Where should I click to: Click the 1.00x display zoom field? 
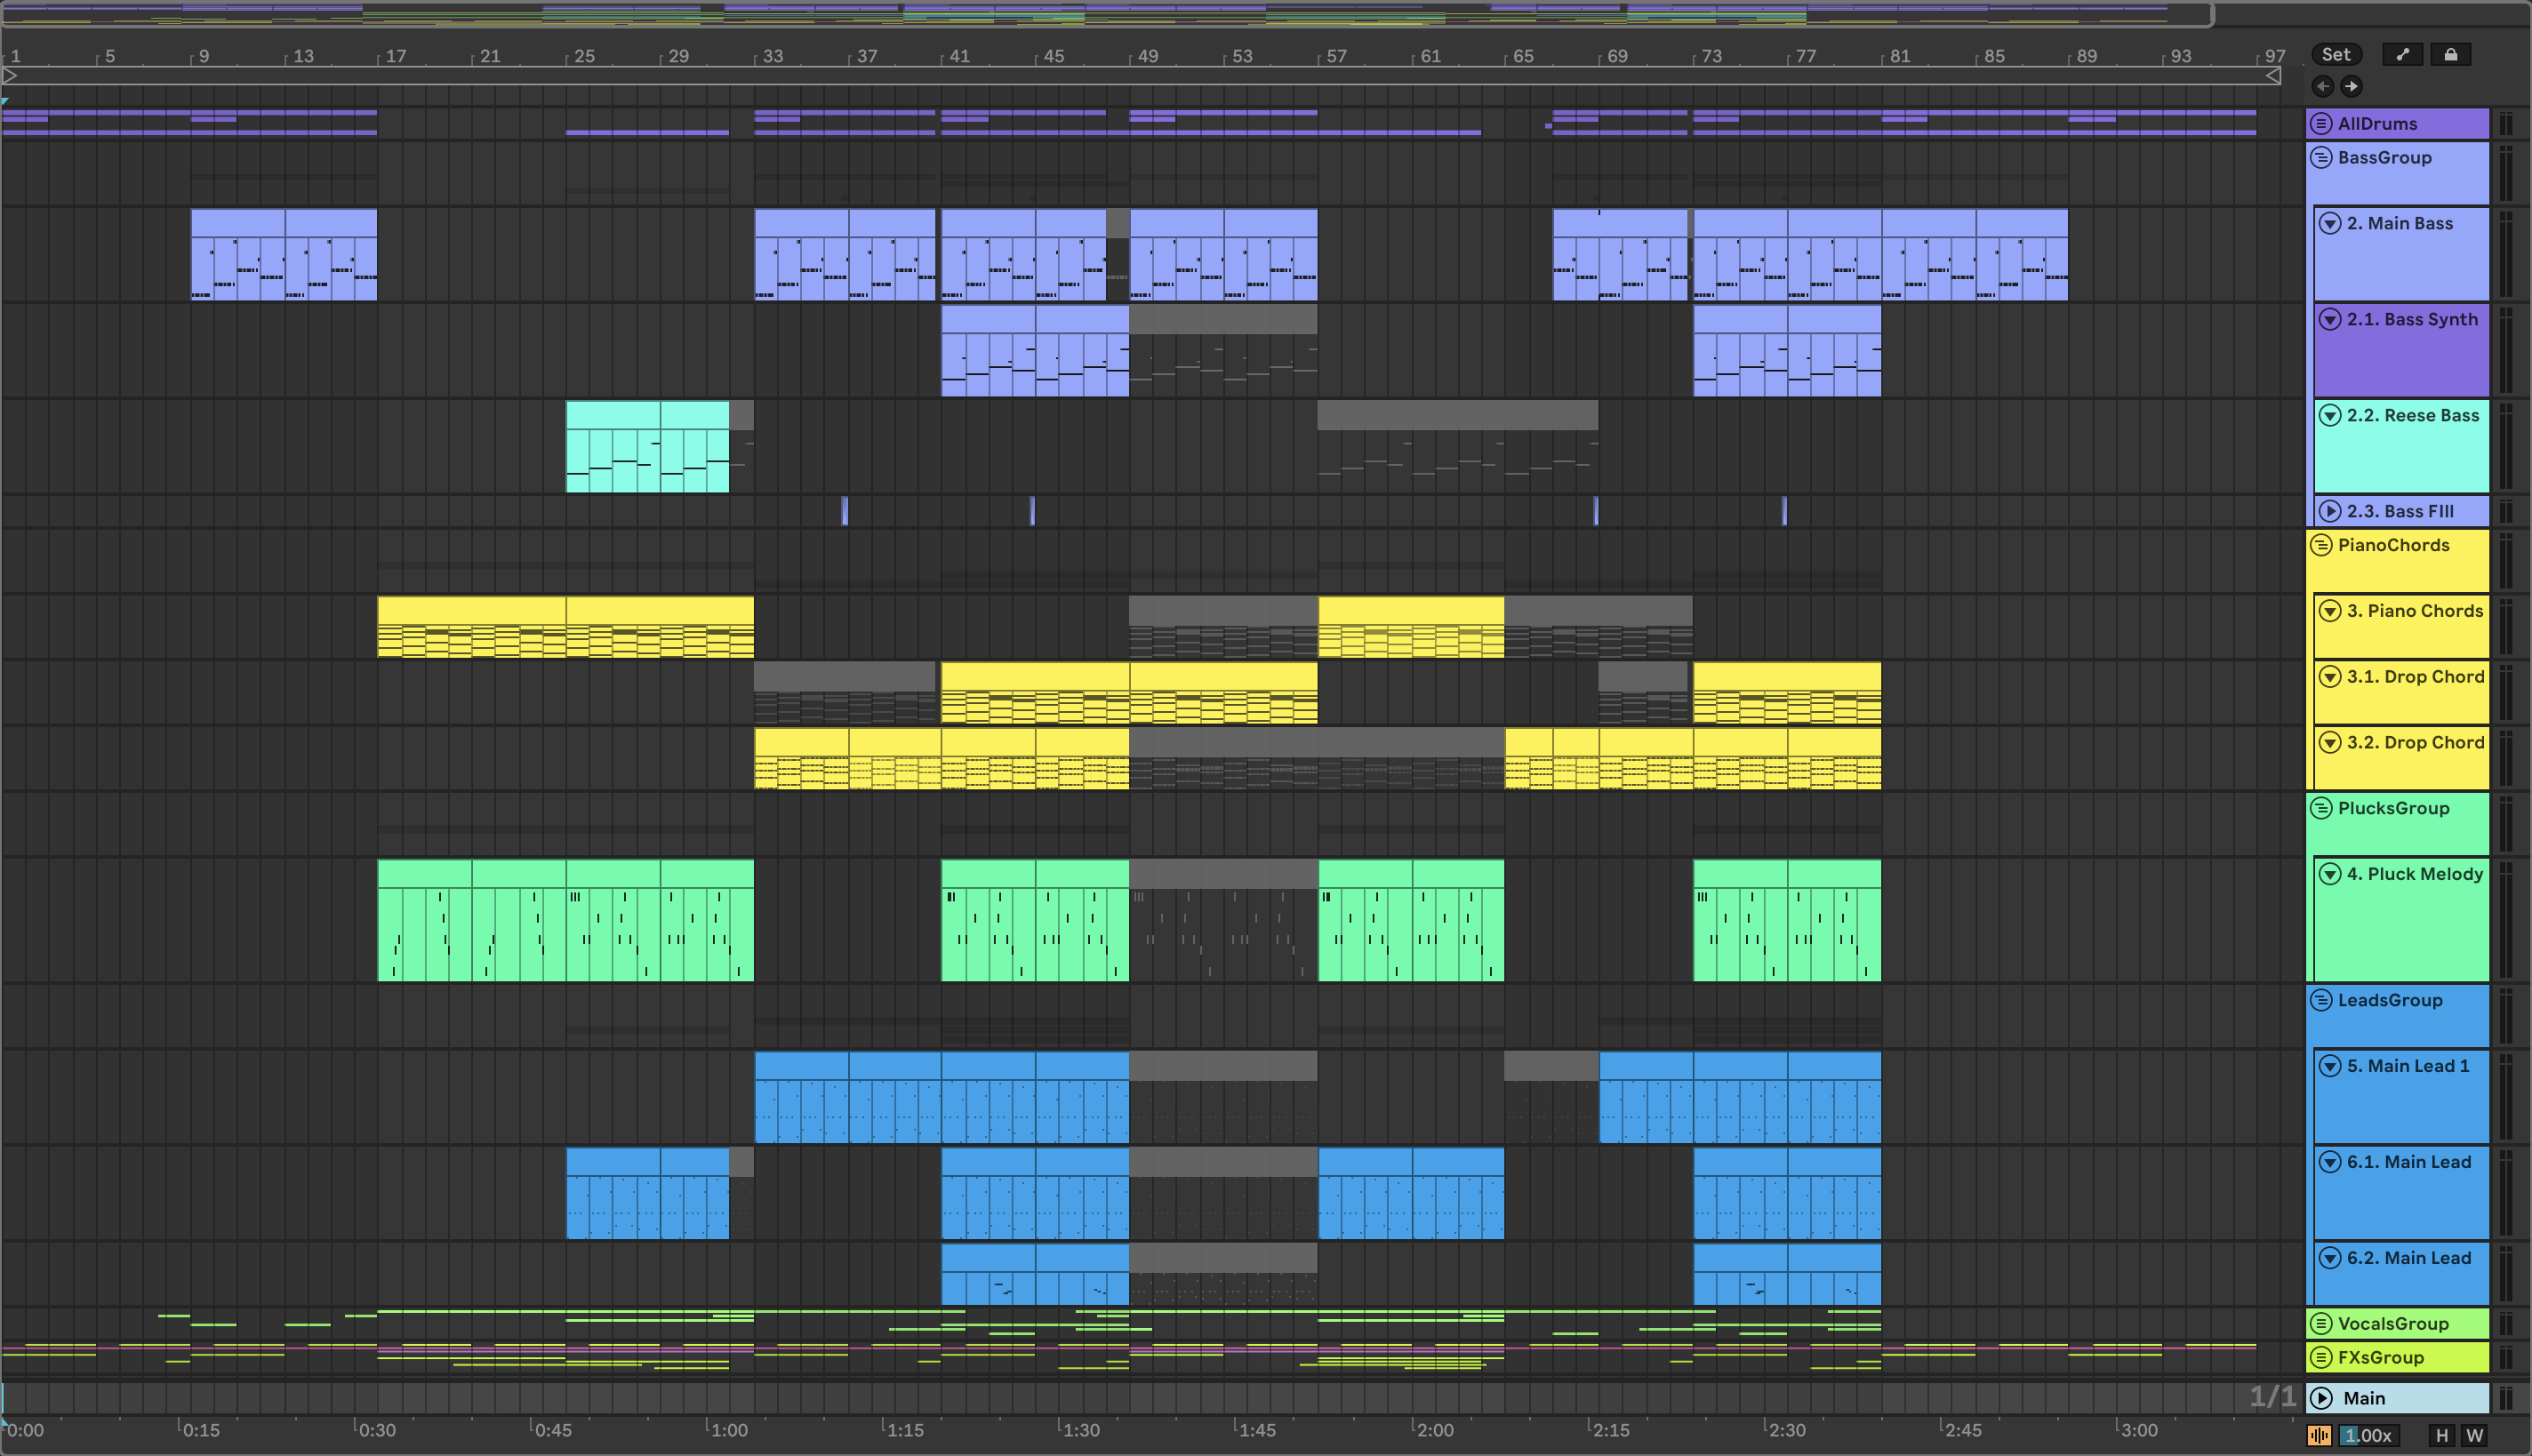tap(2368, 1436)
